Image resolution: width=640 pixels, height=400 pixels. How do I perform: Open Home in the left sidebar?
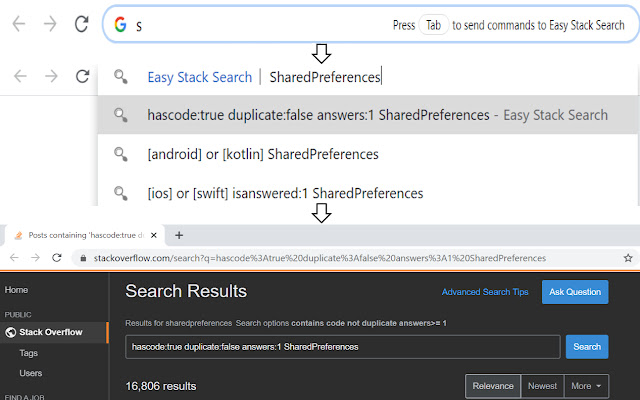click(17, 290)
